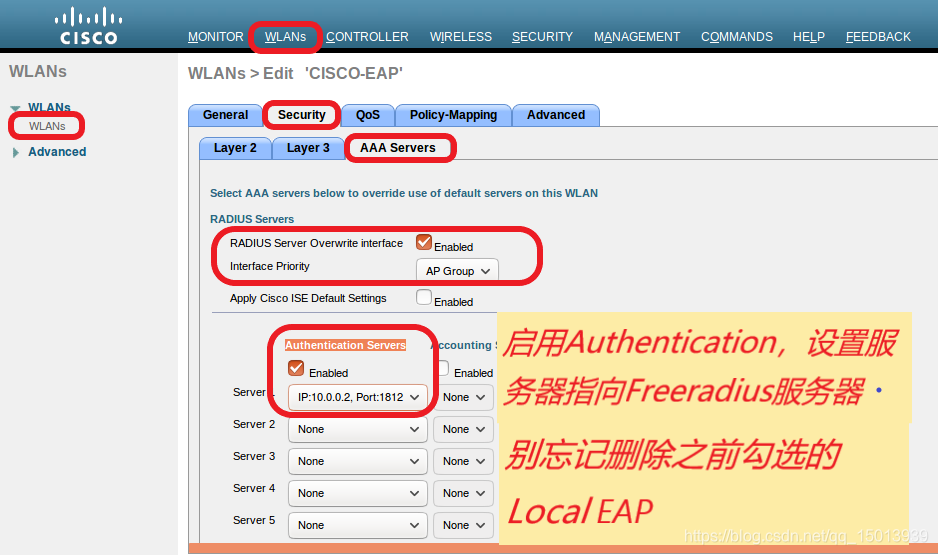Screen dimensions: 938x555
Task: Click the Server 2 row label
Action: [254, 424]
